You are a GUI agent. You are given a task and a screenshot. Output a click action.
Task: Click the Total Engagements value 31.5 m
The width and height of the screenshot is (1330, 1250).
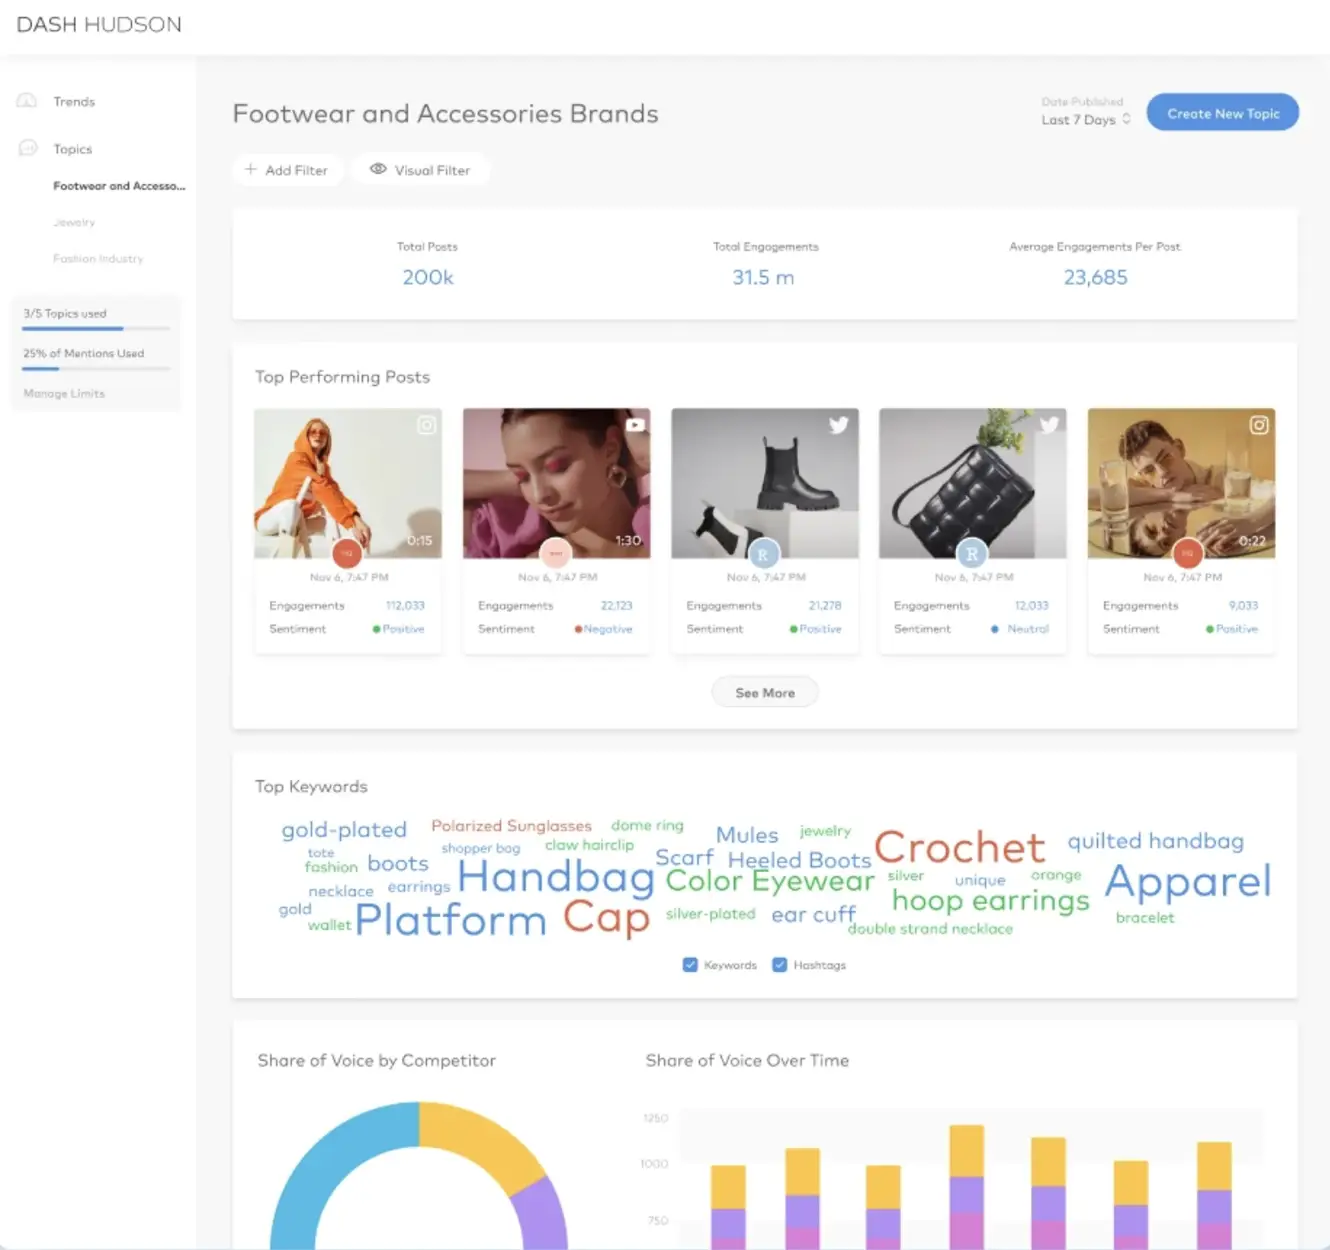point(763,277)
